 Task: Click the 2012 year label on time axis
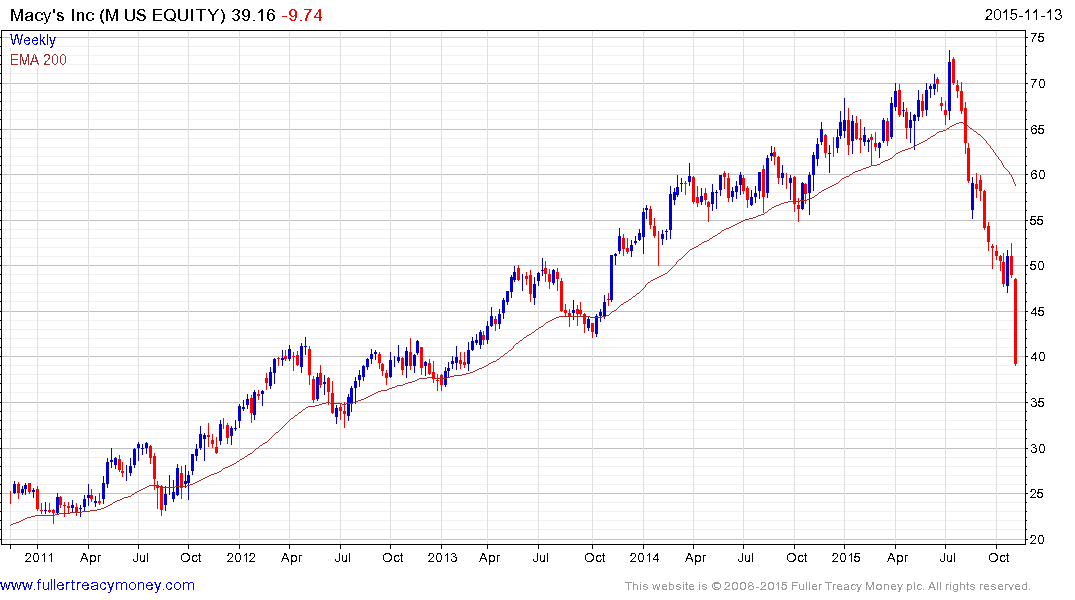(x=241, y=557)
